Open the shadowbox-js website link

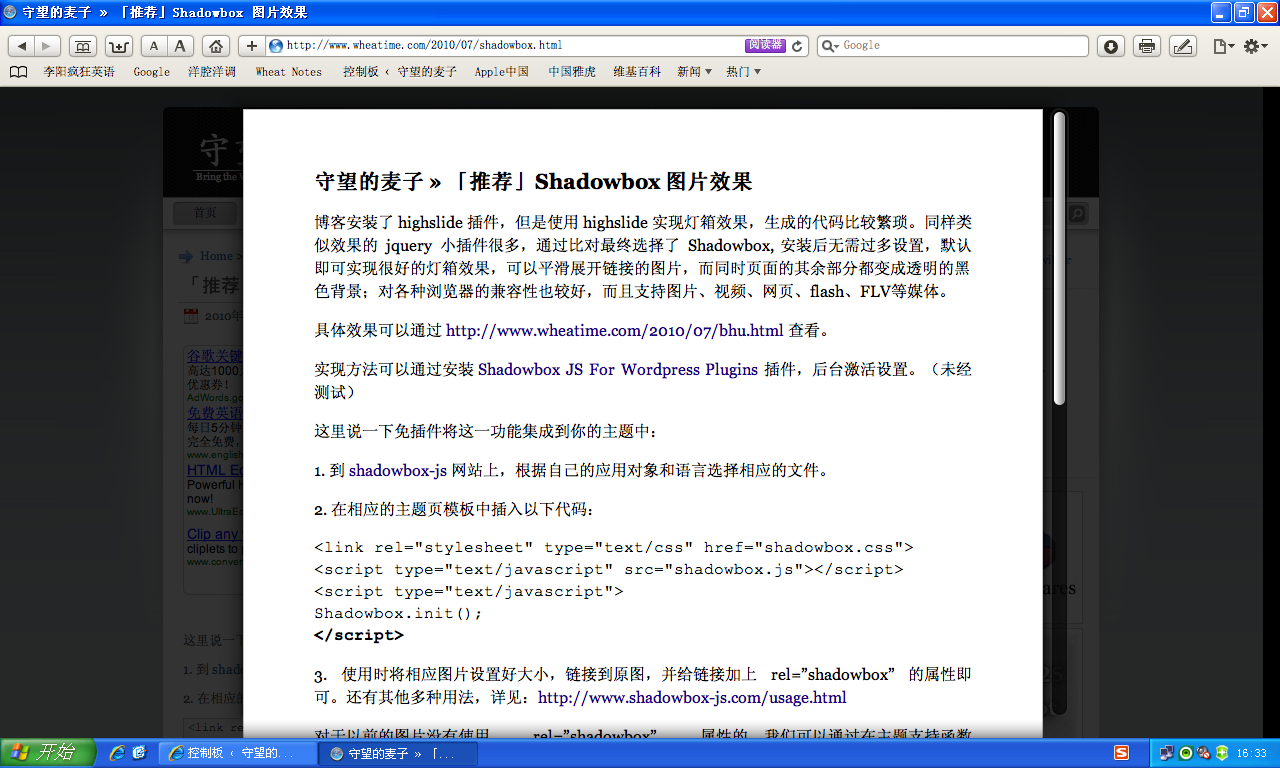[x=398, y=470]
